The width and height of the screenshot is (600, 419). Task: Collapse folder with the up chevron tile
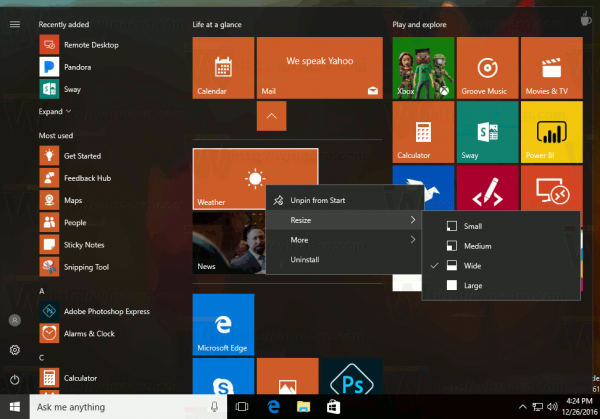(271, 116)
